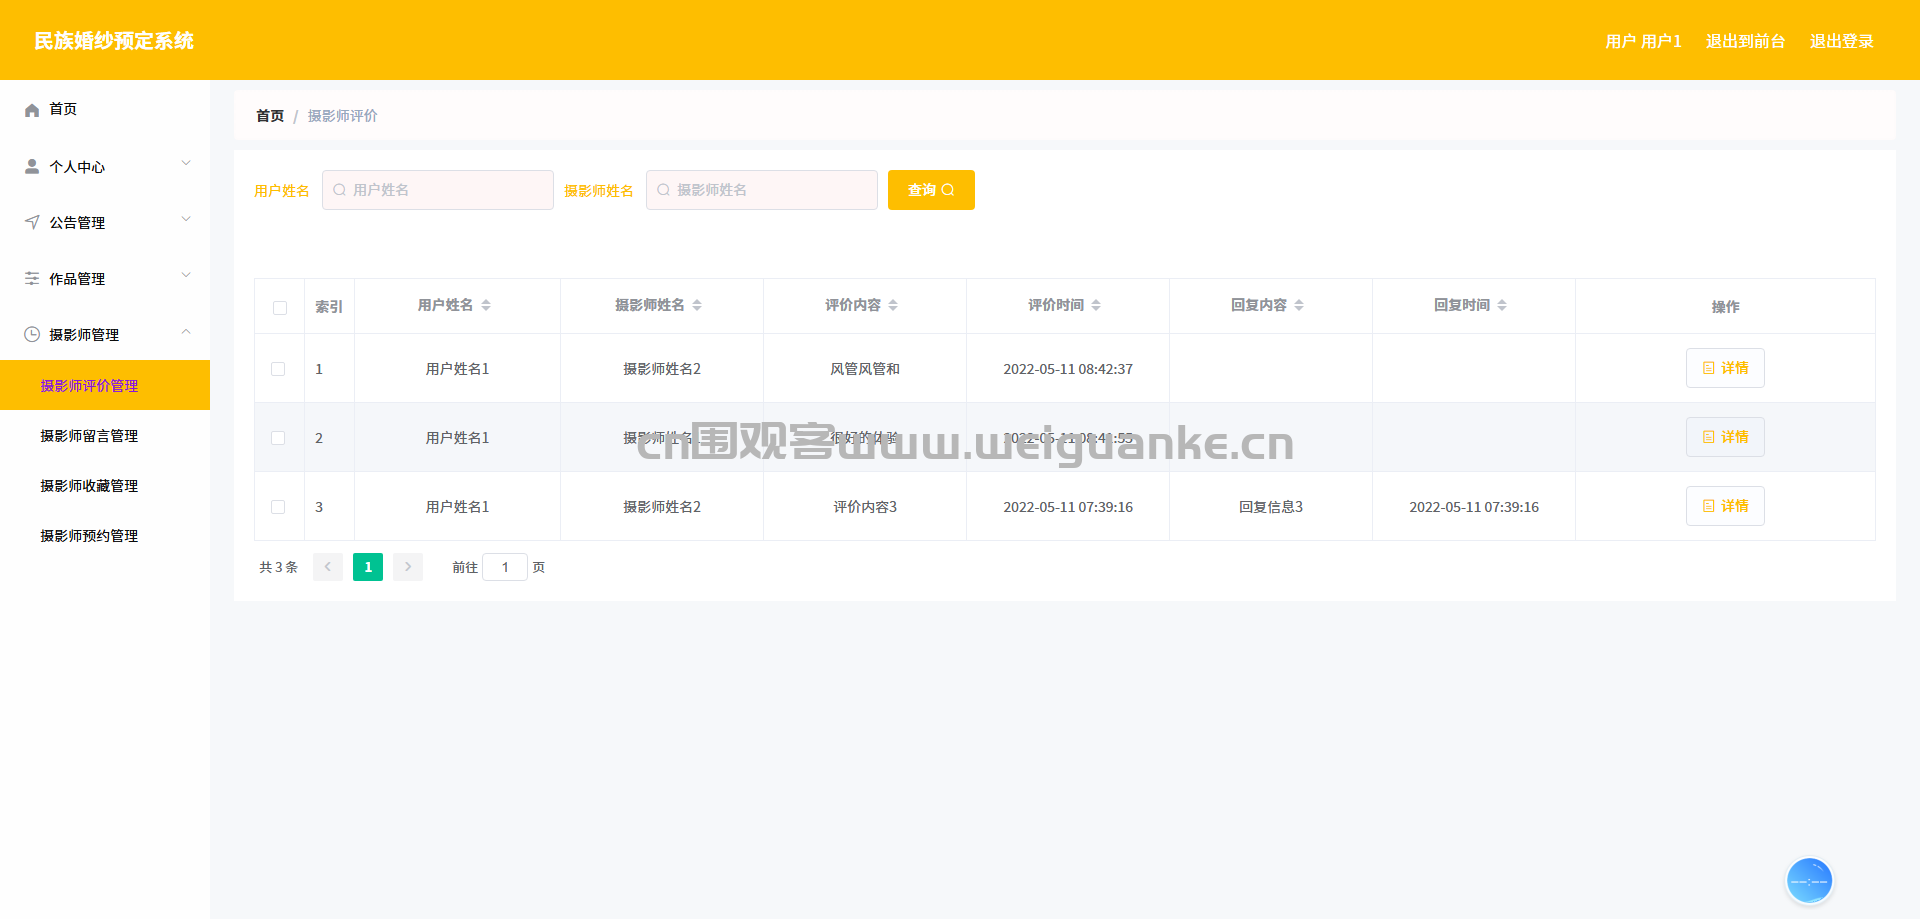Click cell 回复信息3
The image size is (1920, 919).
[x=1271, y=507]
